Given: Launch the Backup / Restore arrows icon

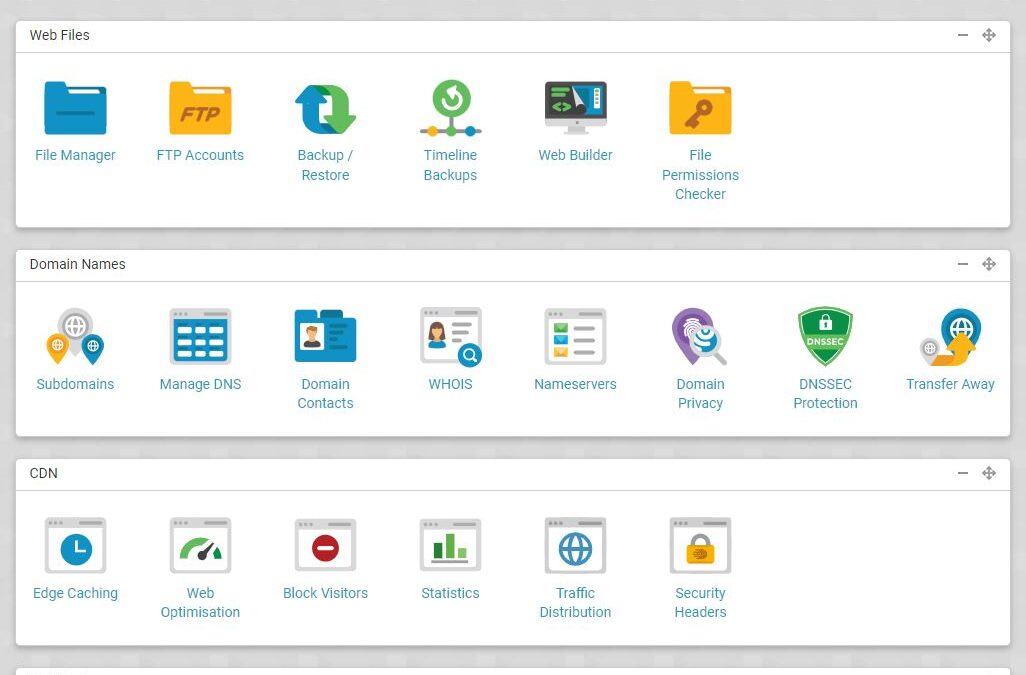Looking at the screenshot, I should coord(325,109).
